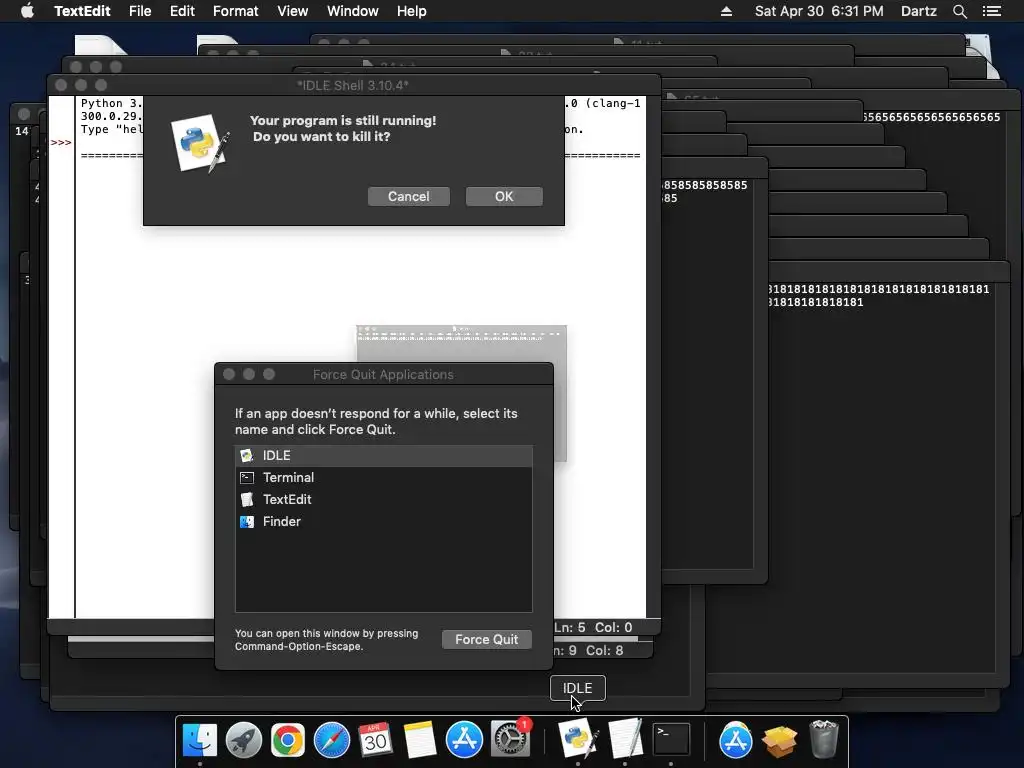Open System Preferences with badge in Dock
1024x768 pixels.
pos(510,740)
